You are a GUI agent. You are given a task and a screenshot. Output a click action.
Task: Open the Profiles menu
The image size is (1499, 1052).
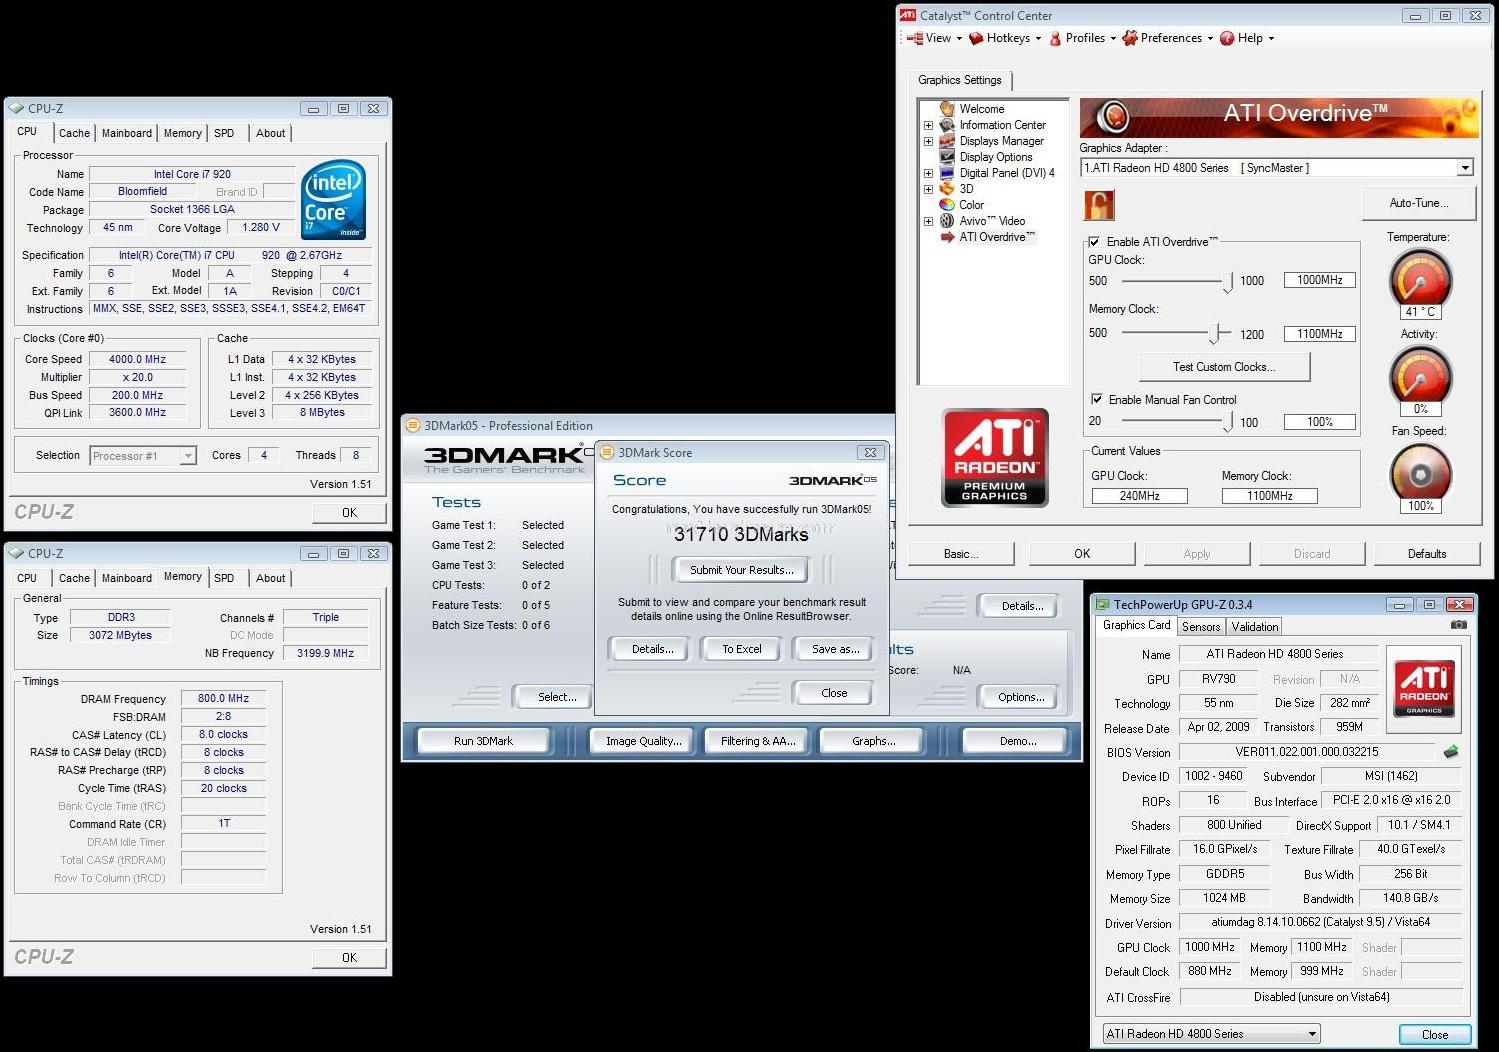click(1082, 38)
